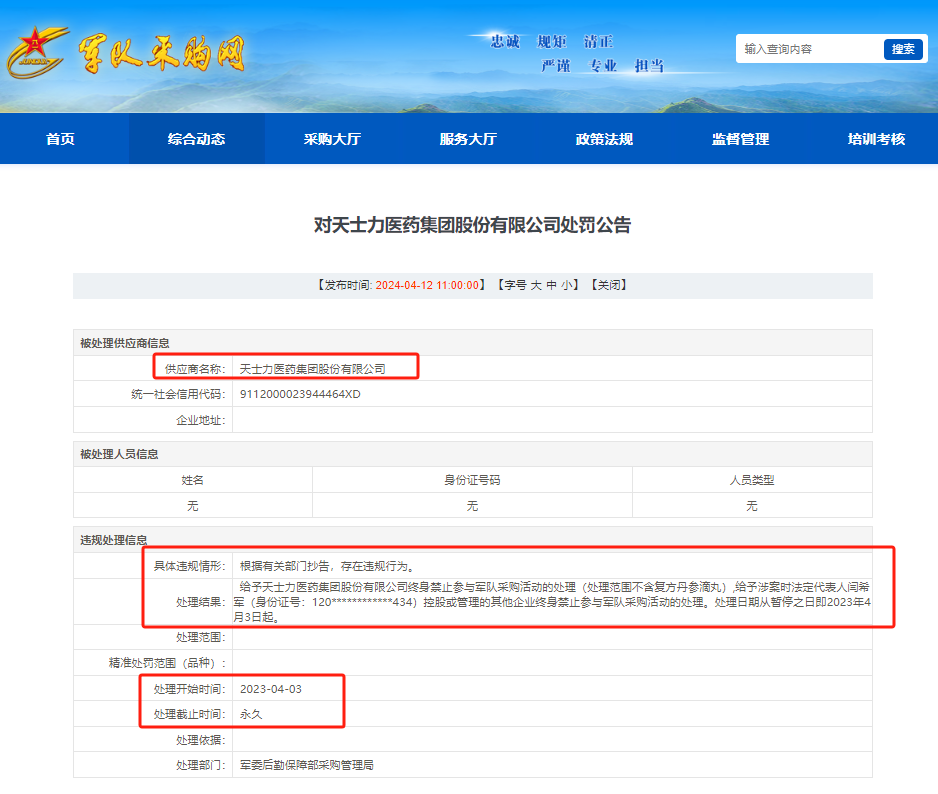Click the 具体违规情形 label
The height and width of the screenshot is (794, 938).
(190, 566)
